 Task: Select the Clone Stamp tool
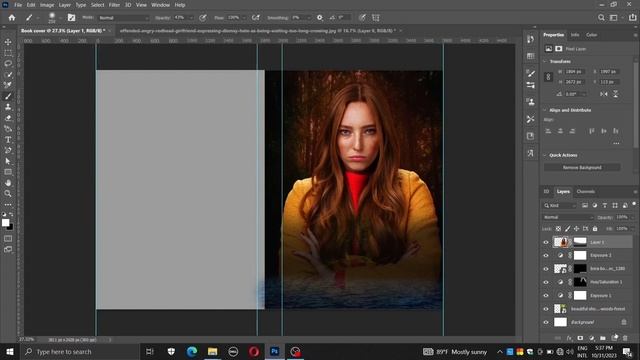pos(8,107)
